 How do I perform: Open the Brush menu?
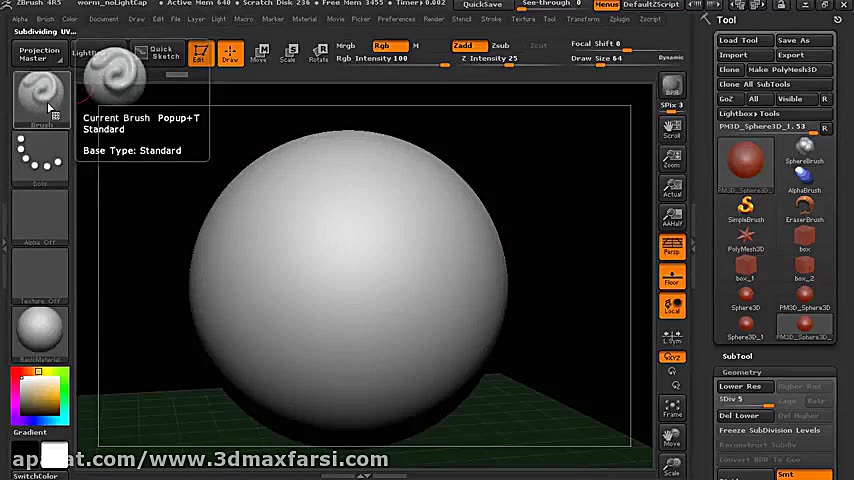[x=45, y=19]
